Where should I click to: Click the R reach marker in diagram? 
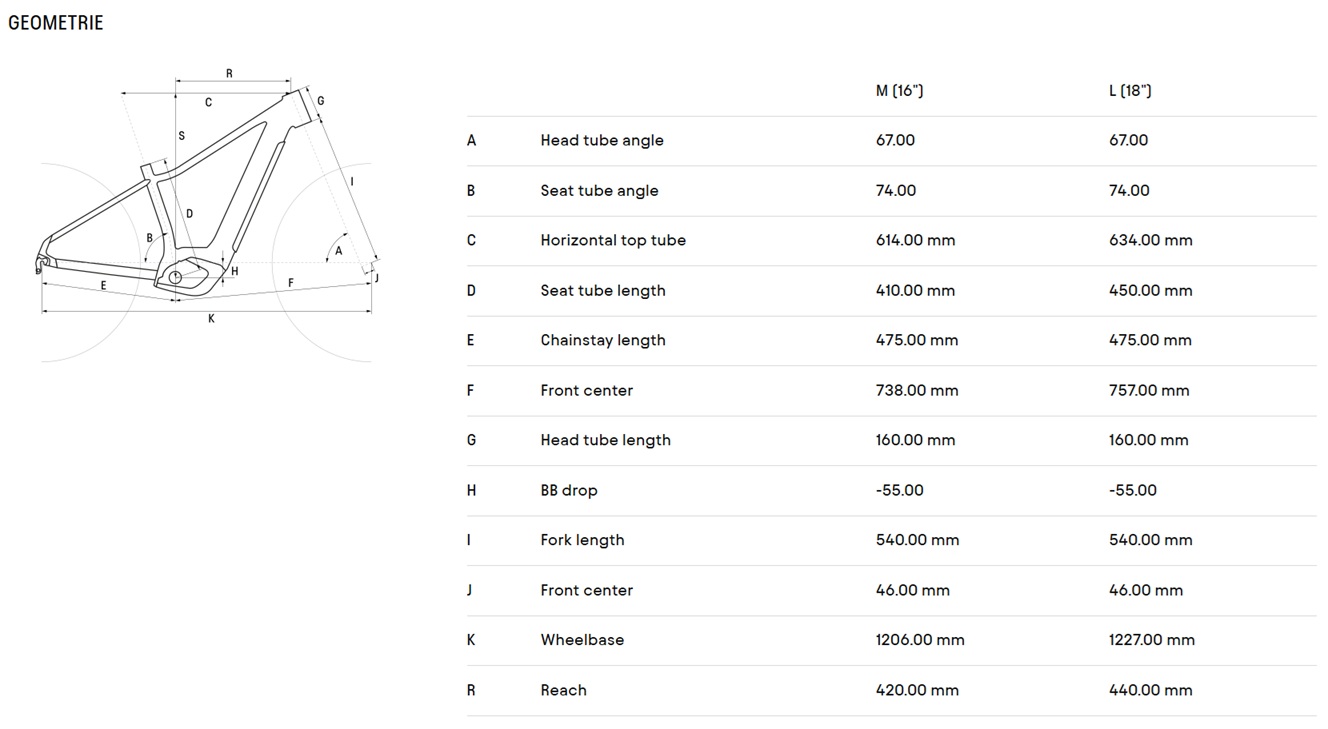[229, 73]
